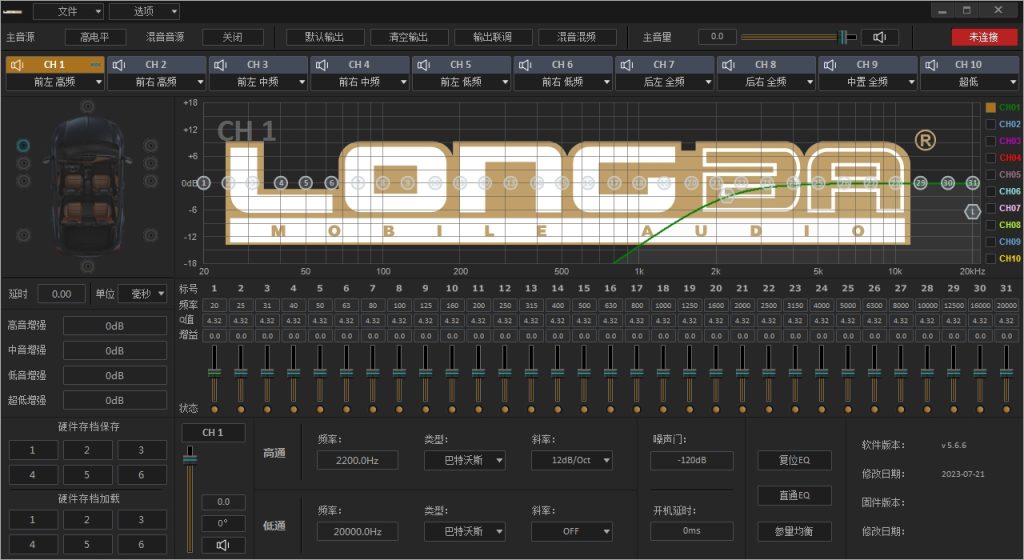Select the front-left tweeter speaker on car diagram

point(24,145)
